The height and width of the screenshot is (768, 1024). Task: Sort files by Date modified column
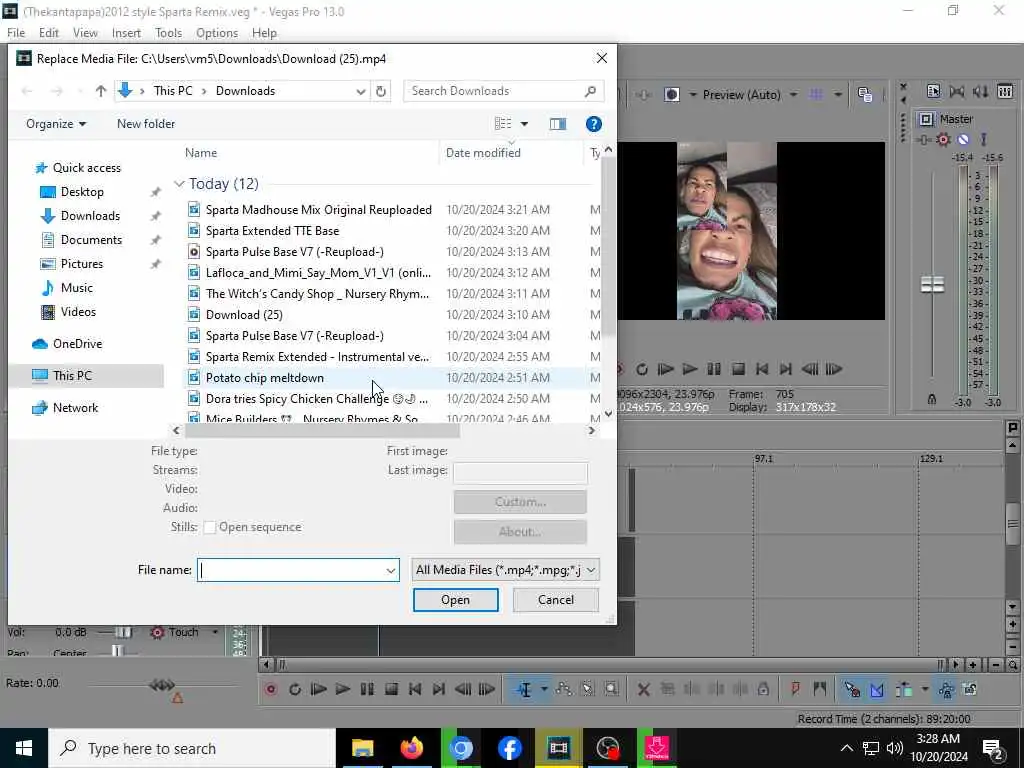[483, 153]
